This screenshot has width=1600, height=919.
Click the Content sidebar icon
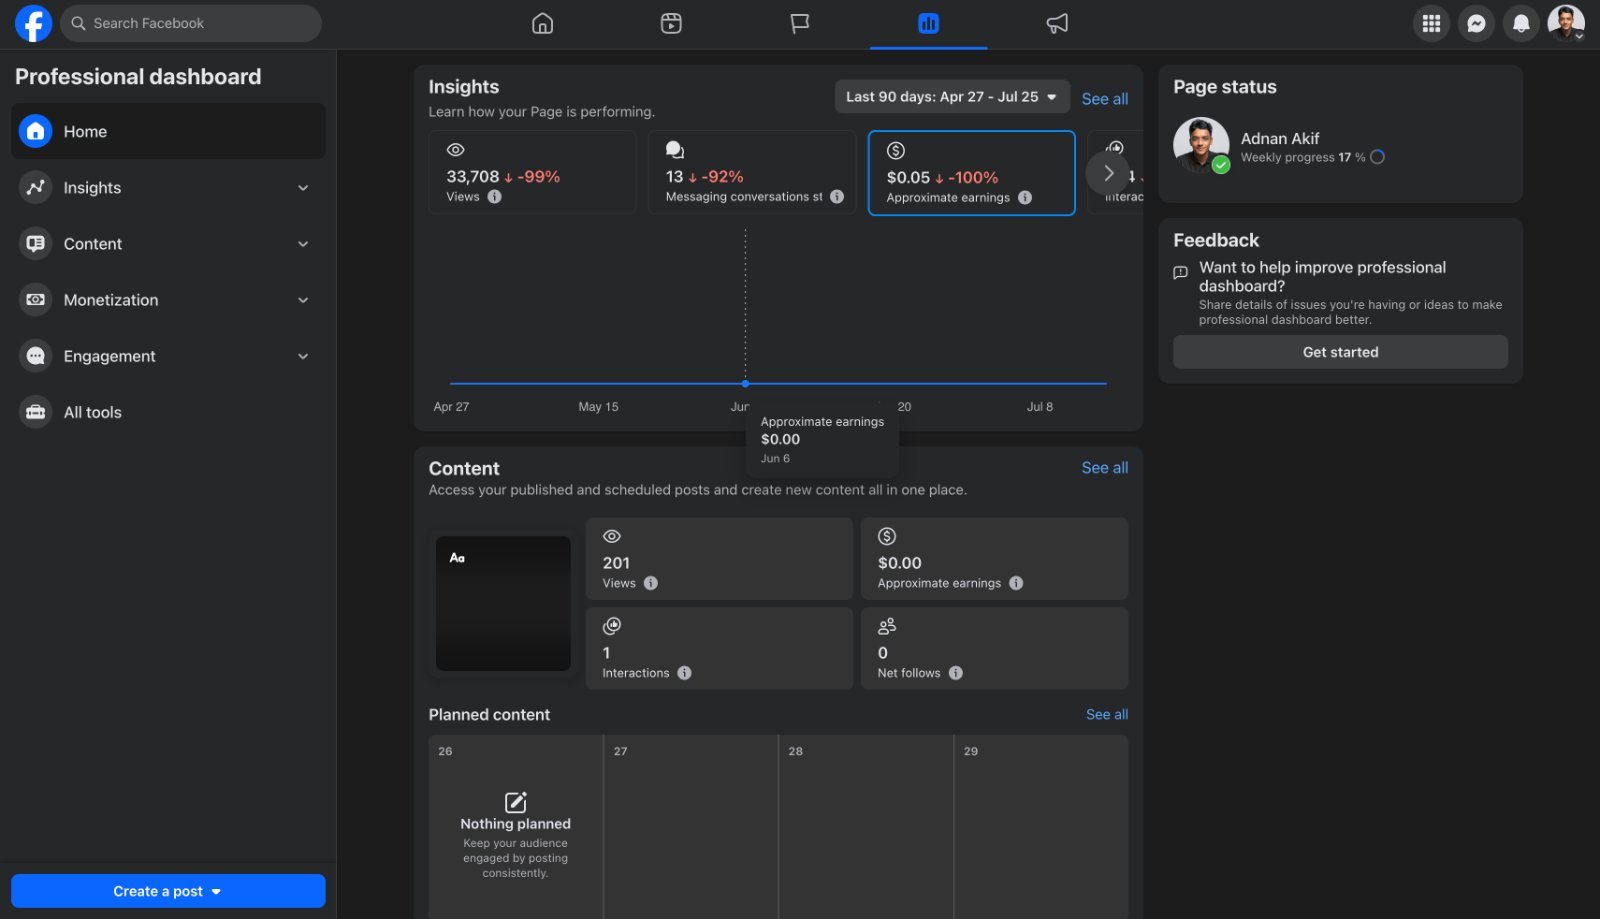(x=36, y=243)
